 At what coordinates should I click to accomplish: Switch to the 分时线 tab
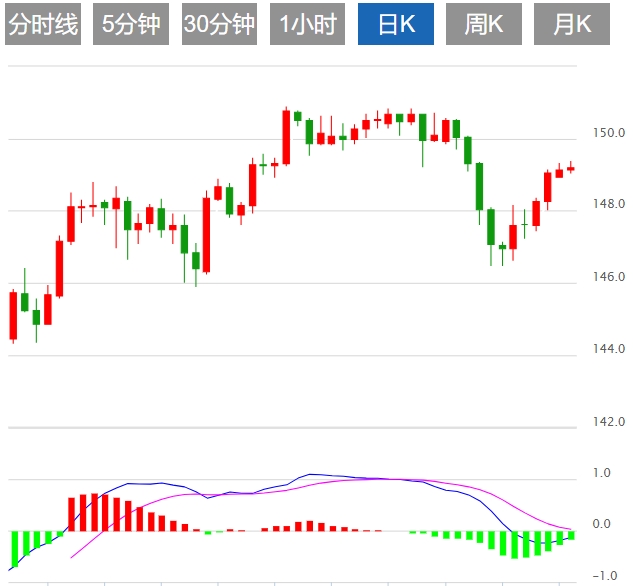click(x=42, y=25)
